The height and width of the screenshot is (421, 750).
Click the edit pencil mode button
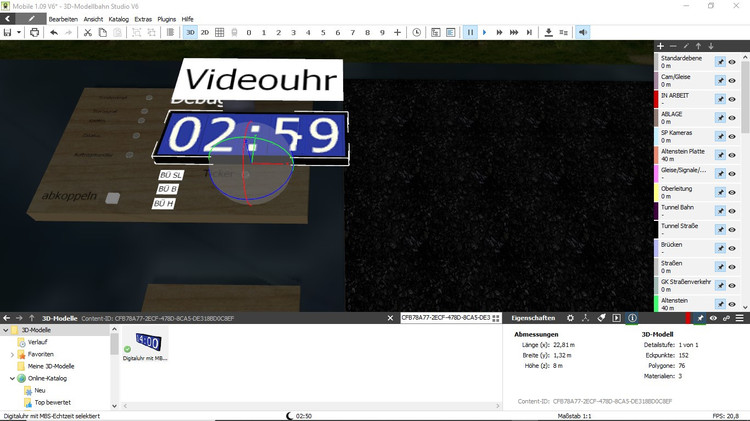coord(32,19)
